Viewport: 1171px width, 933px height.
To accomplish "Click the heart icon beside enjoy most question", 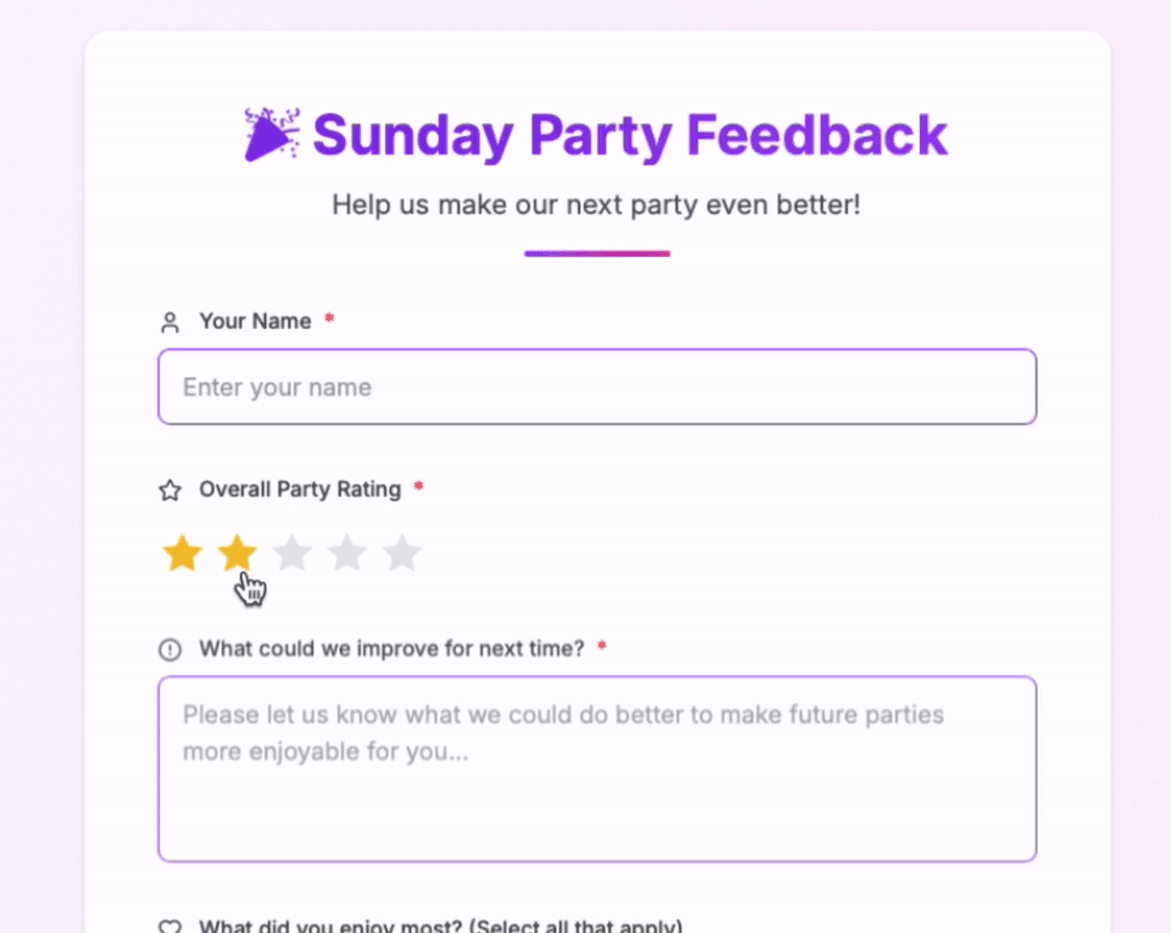I will [170, 926].
